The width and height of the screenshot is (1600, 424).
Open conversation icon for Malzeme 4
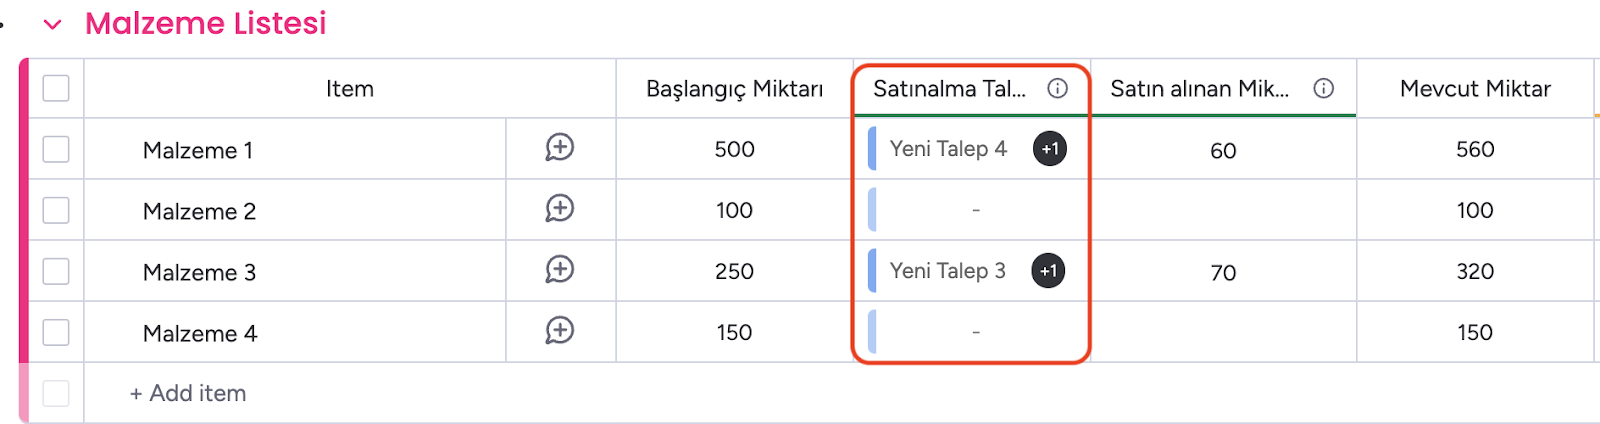point(560,331)
